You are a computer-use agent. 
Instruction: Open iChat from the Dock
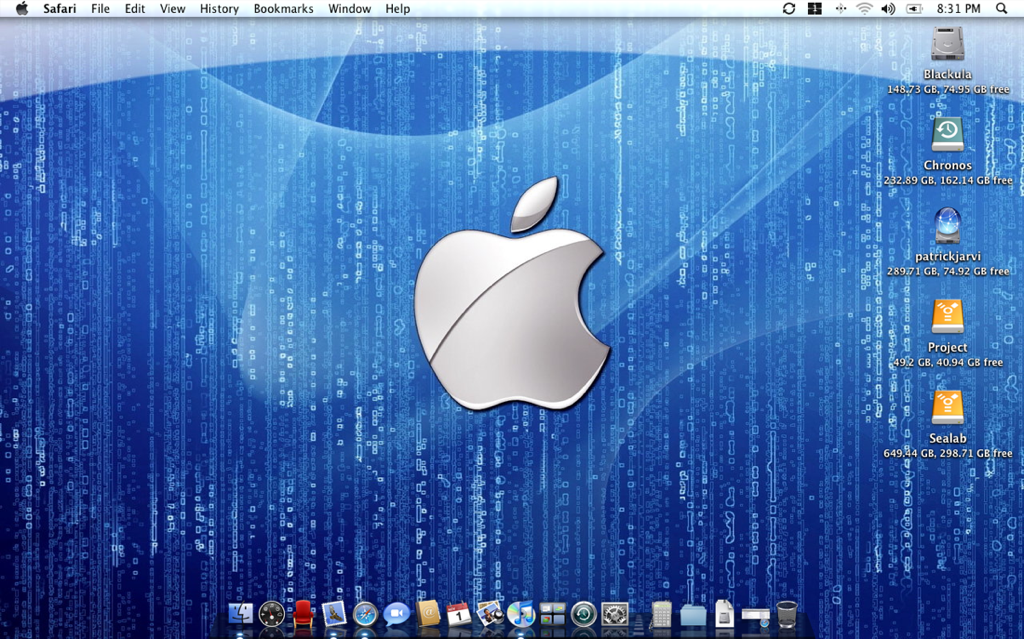396,614
